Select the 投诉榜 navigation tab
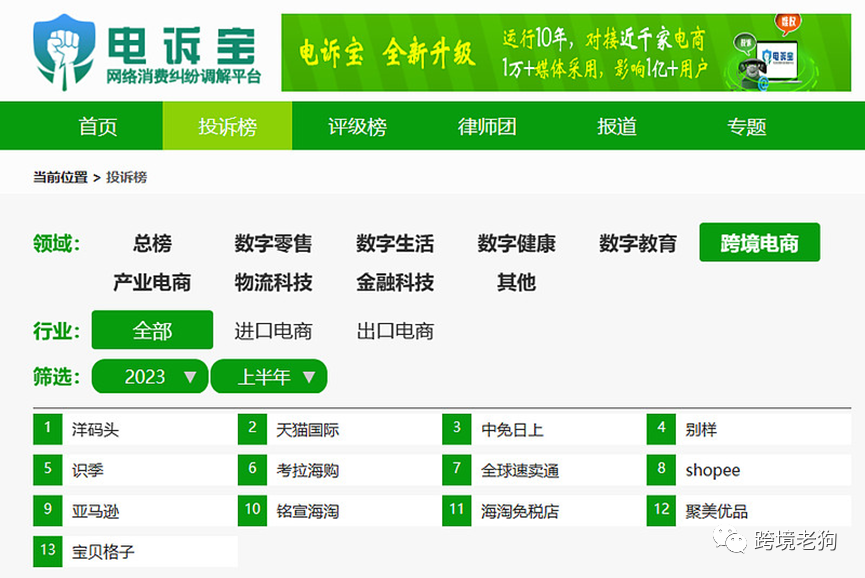Viewport: 865px width, 578px height. [x=227, y=126]
